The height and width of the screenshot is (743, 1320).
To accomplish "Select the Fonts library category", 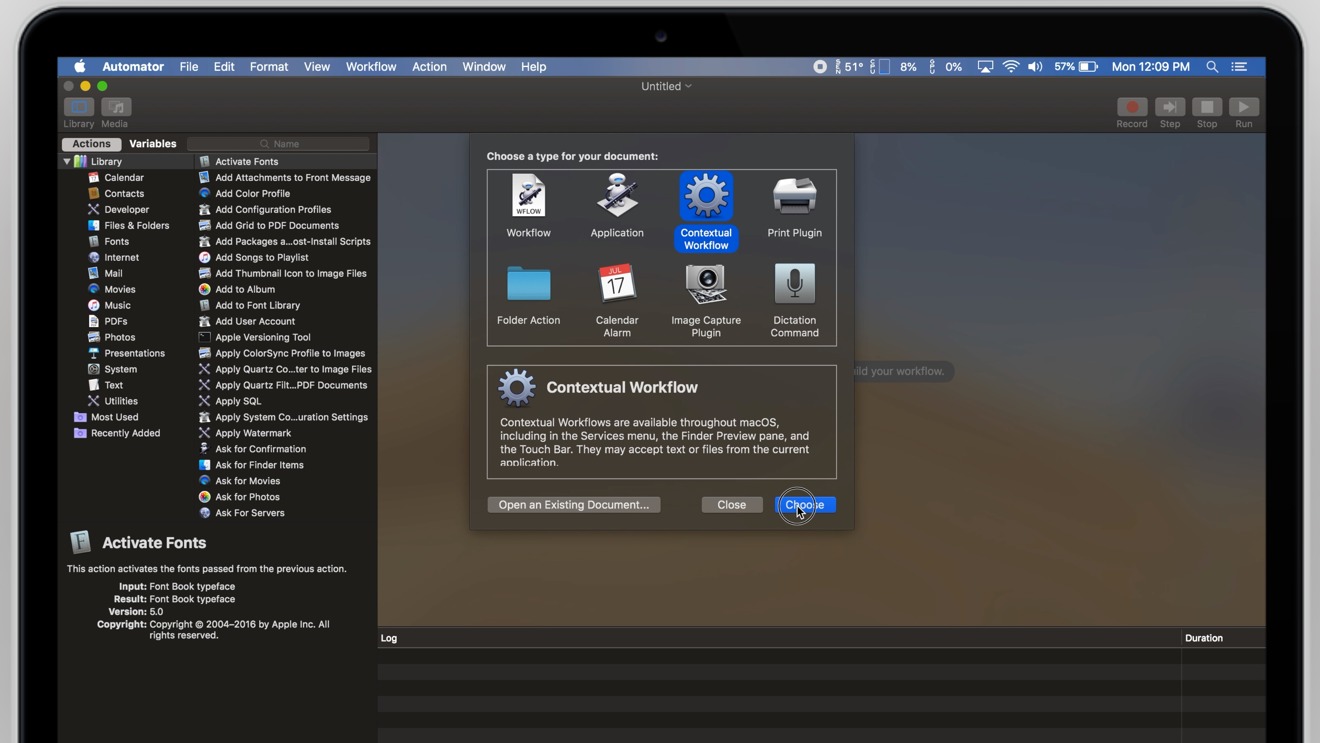I will pos(116,241).
